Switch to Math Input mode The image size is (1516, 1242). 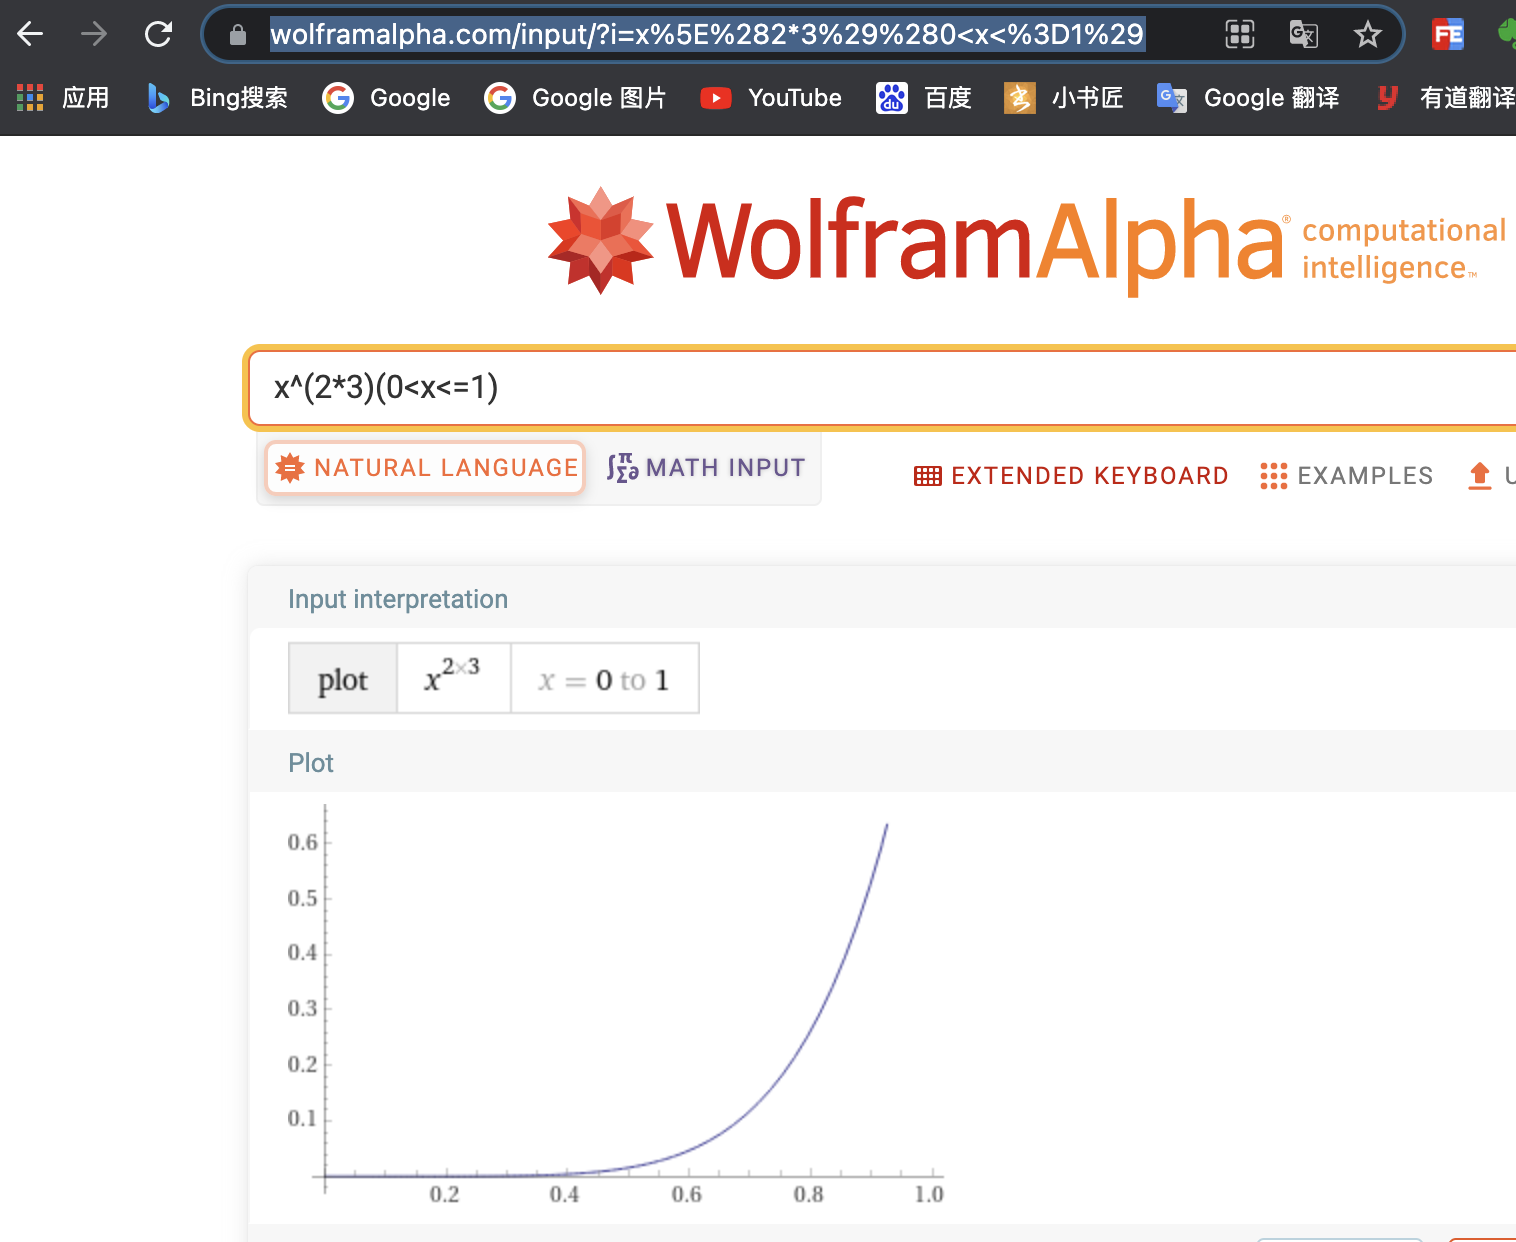pyautogui.click(x=706, y=467)
